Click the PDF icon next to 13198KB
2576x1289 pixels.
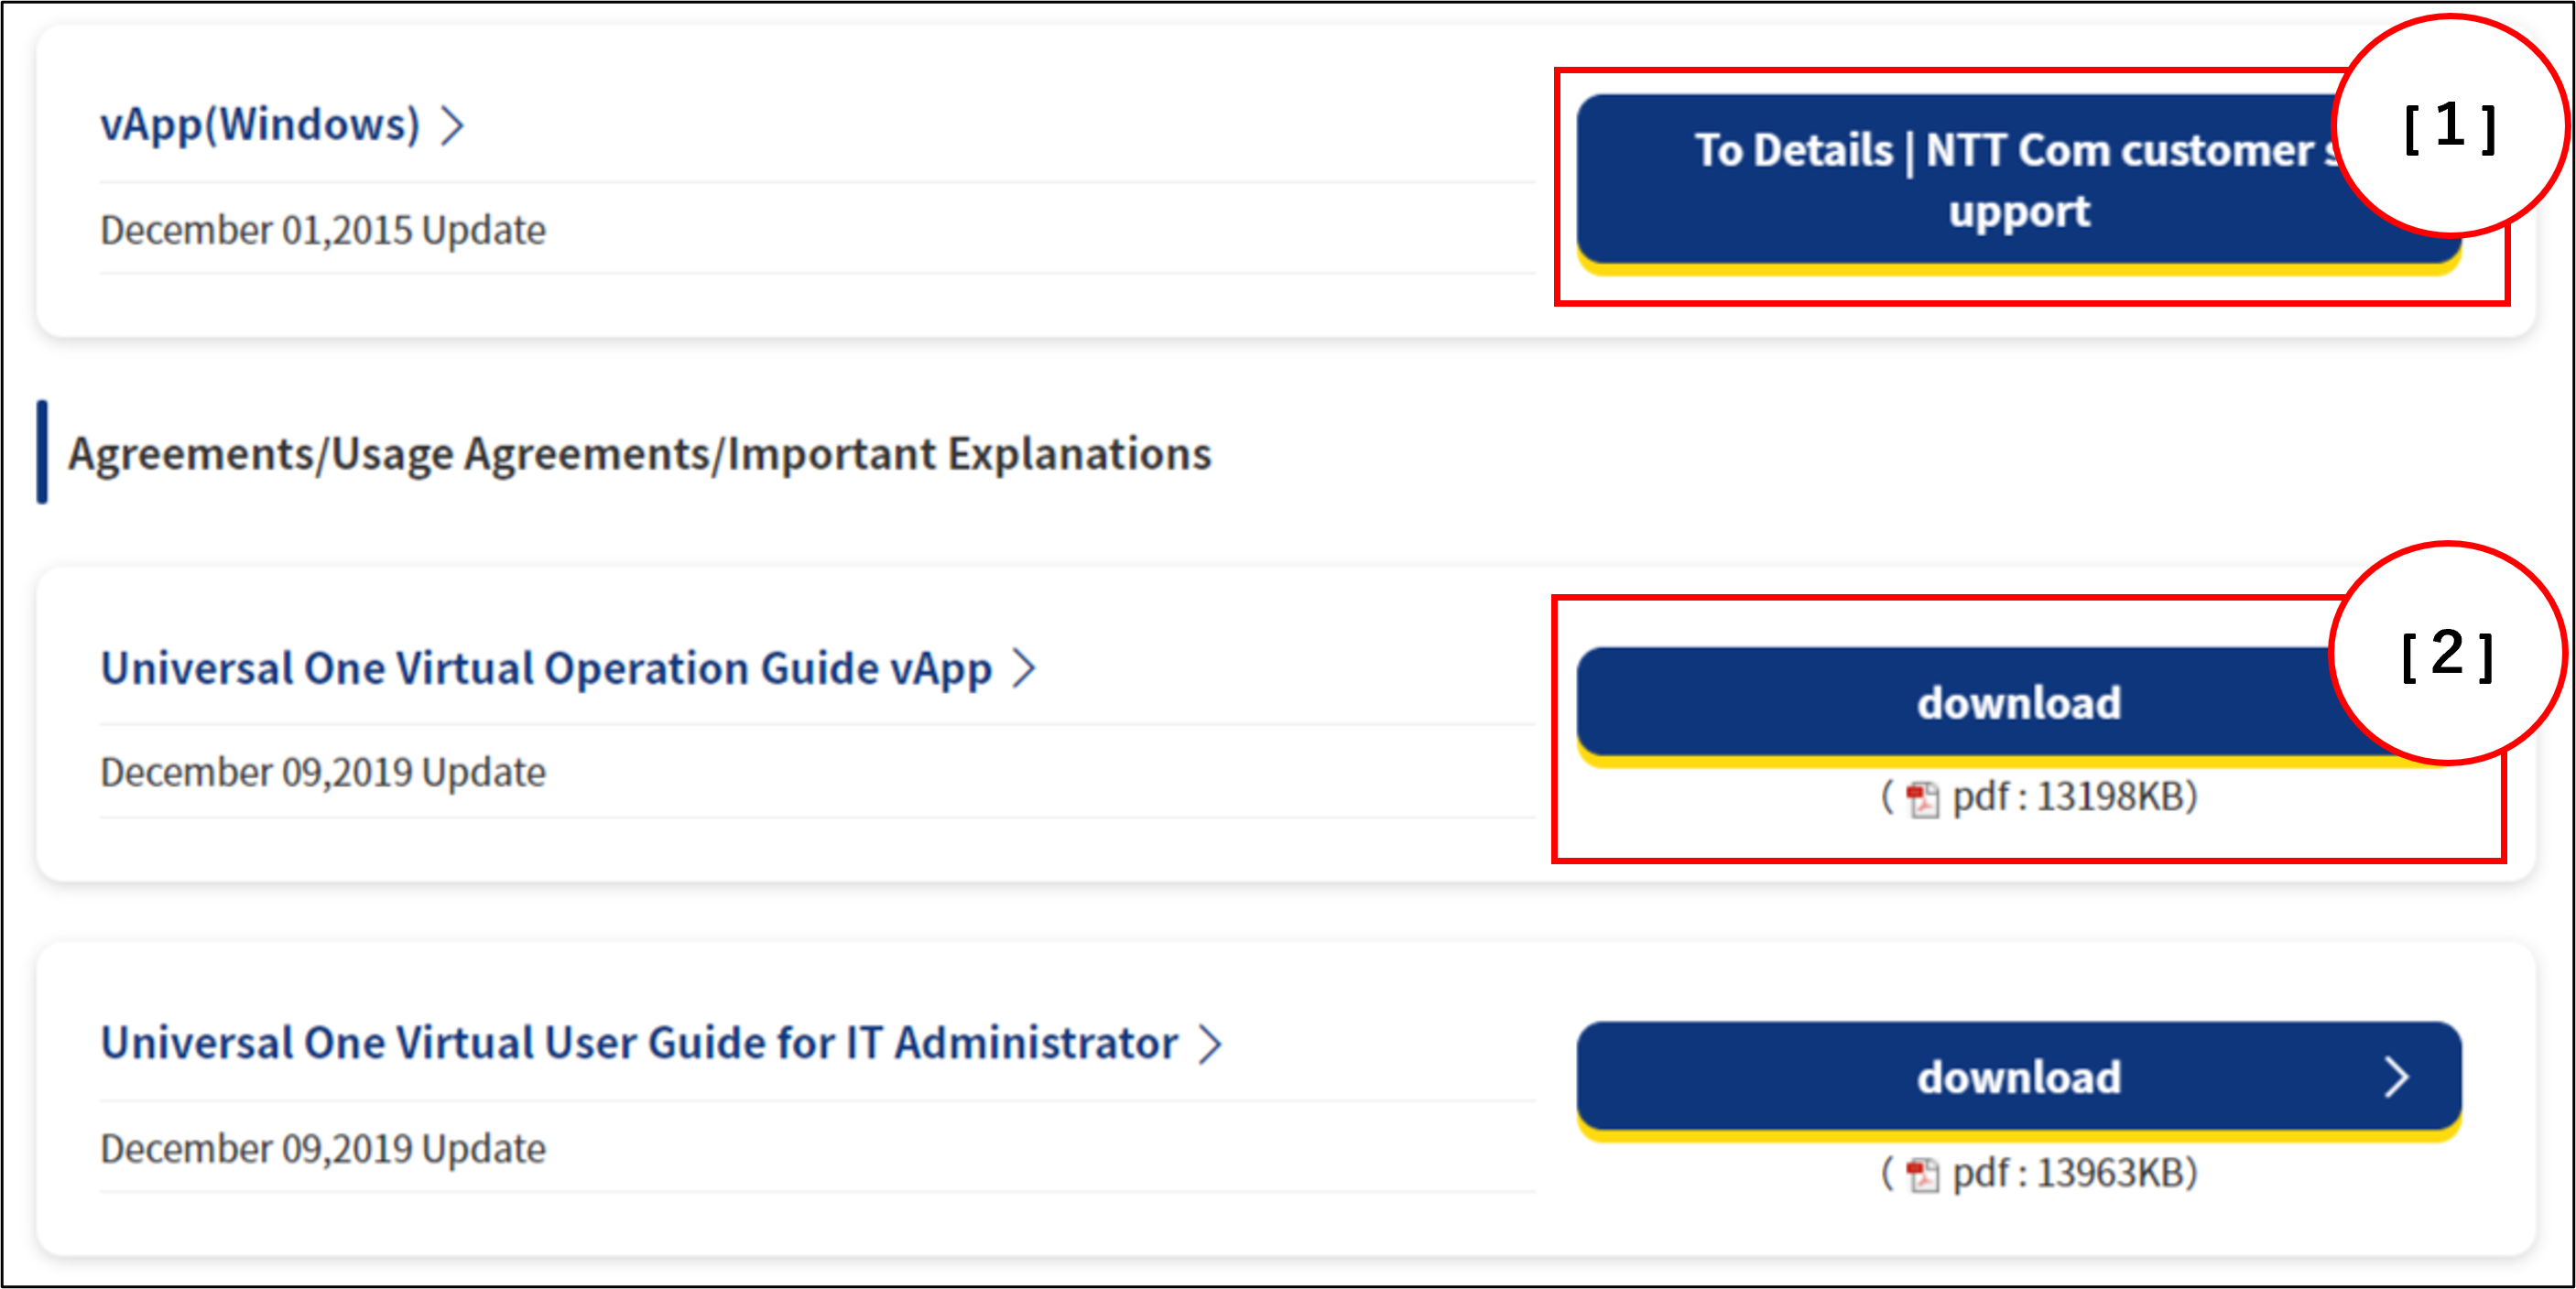coord(1922,799)
